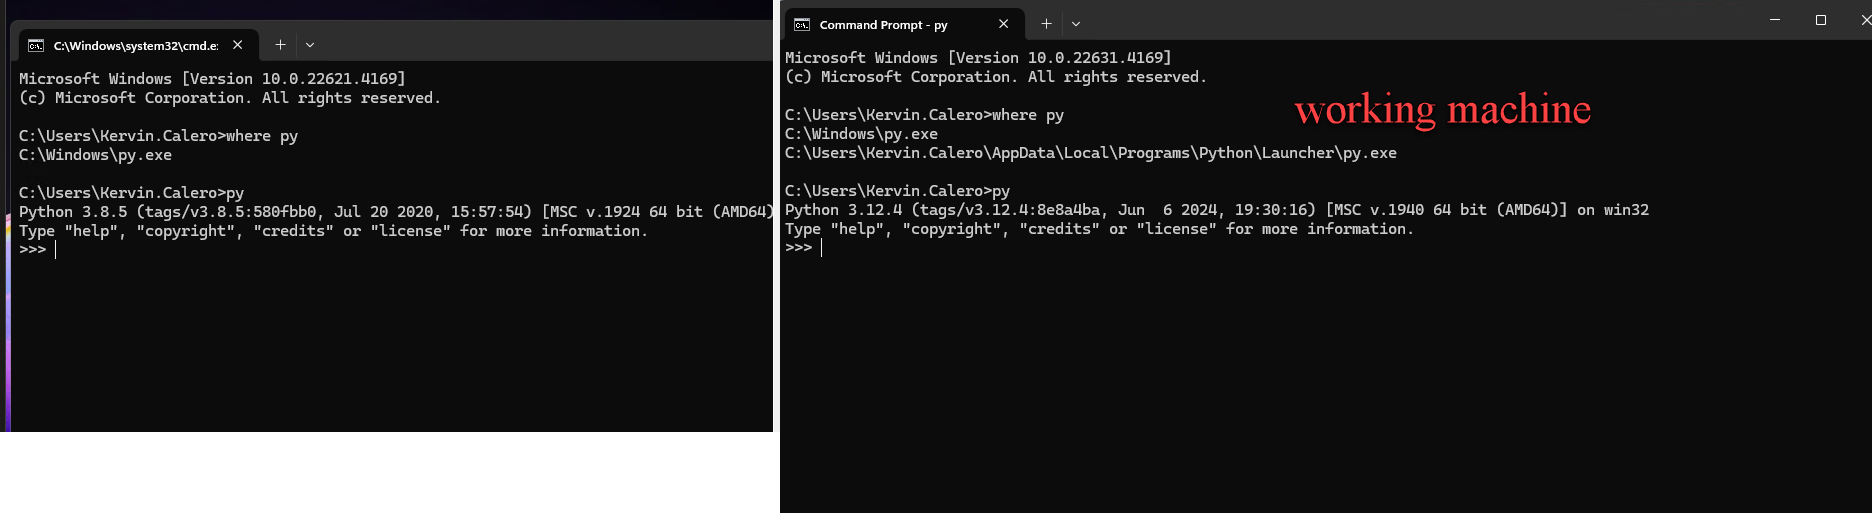Click the cmd icon on the C:\Windows\system32\cmd.exe tab
The image size is (1872, 513).
click(36, 45)
